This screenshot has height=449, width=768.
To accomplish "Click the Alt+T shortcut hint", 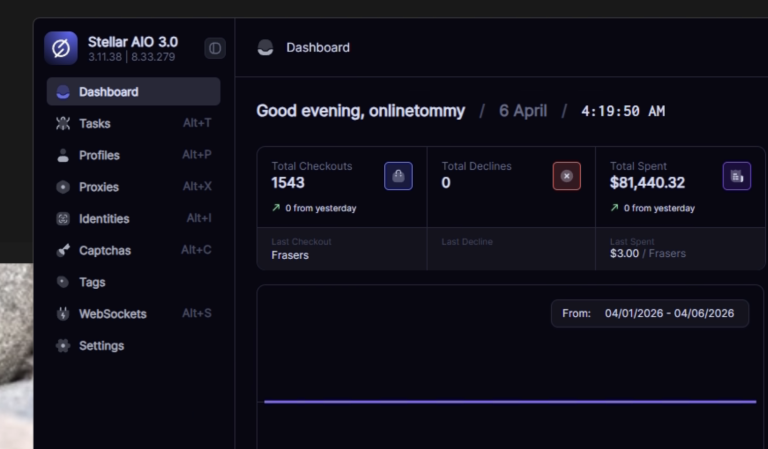I will tap(197, 123).
